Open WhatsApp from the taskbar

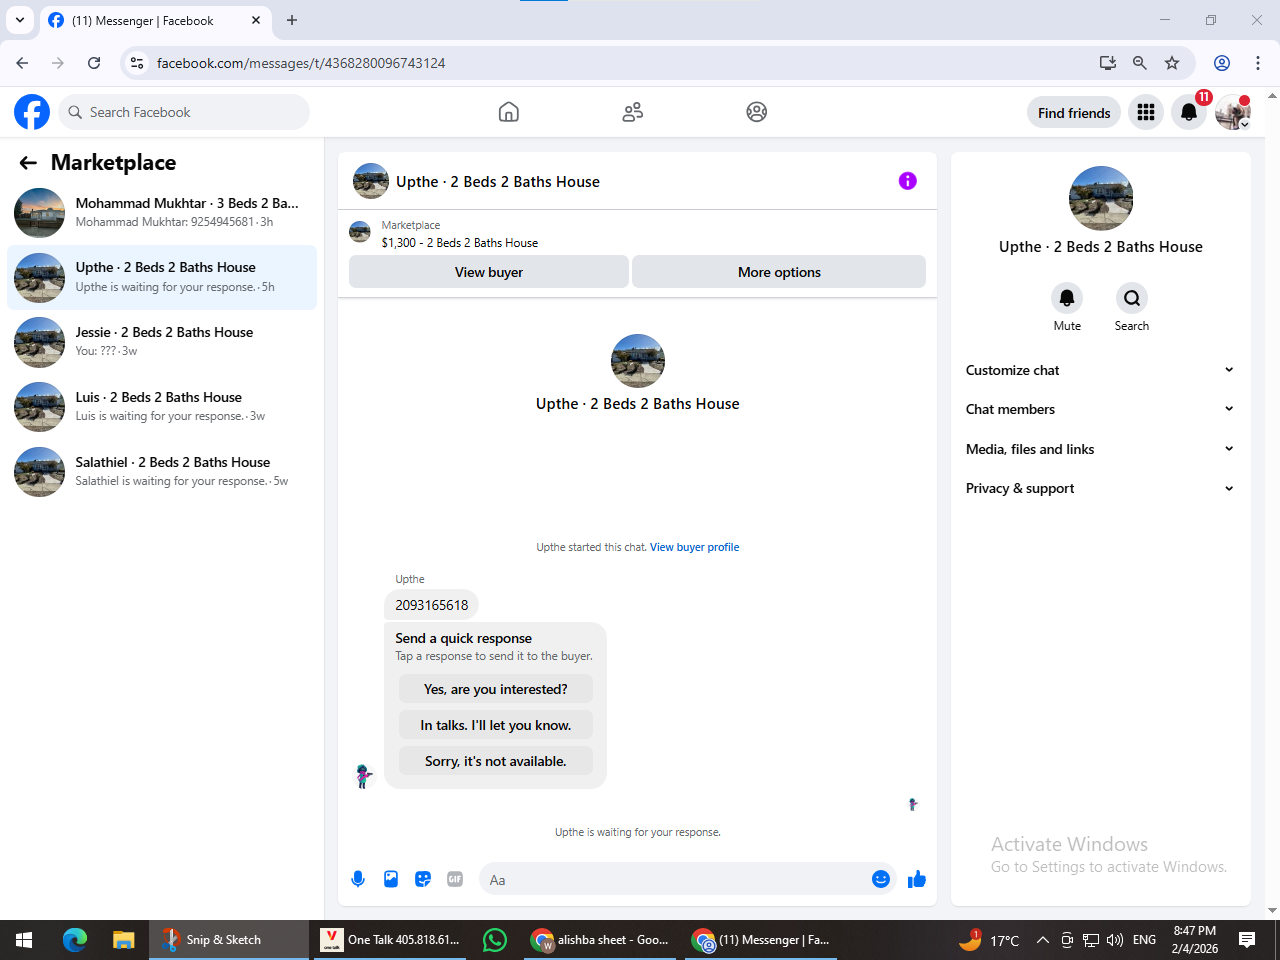pos(495,940)
